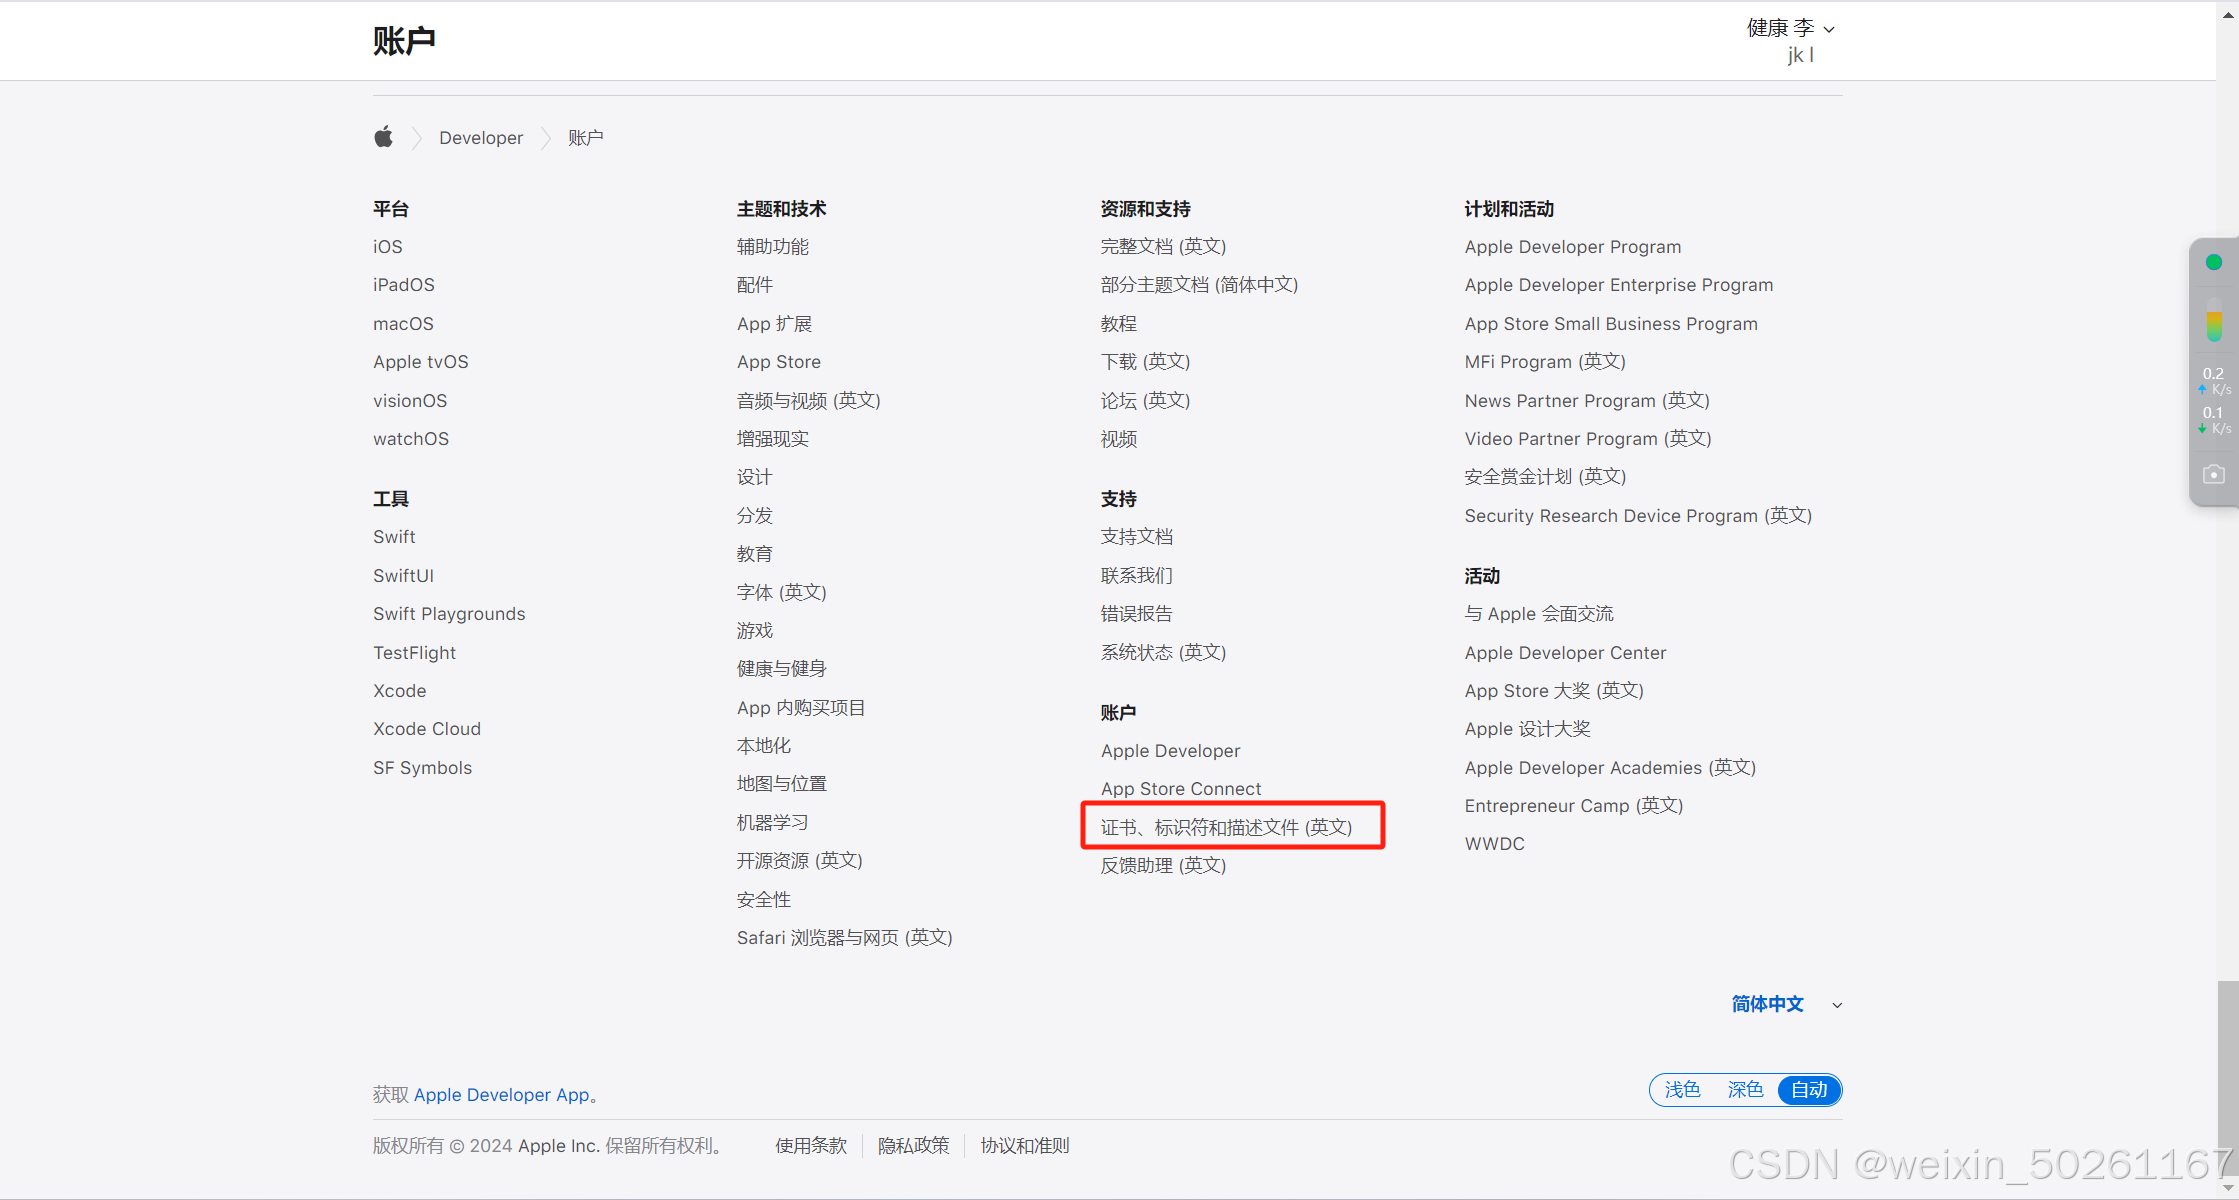Select the 浅色 light appearance option

(1682, 1090)
